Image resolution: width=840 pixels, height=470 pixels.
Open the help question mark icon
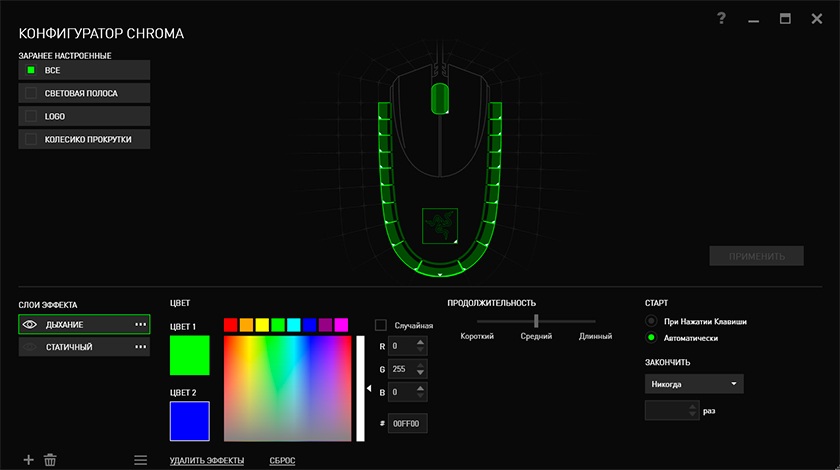(721, 19)
